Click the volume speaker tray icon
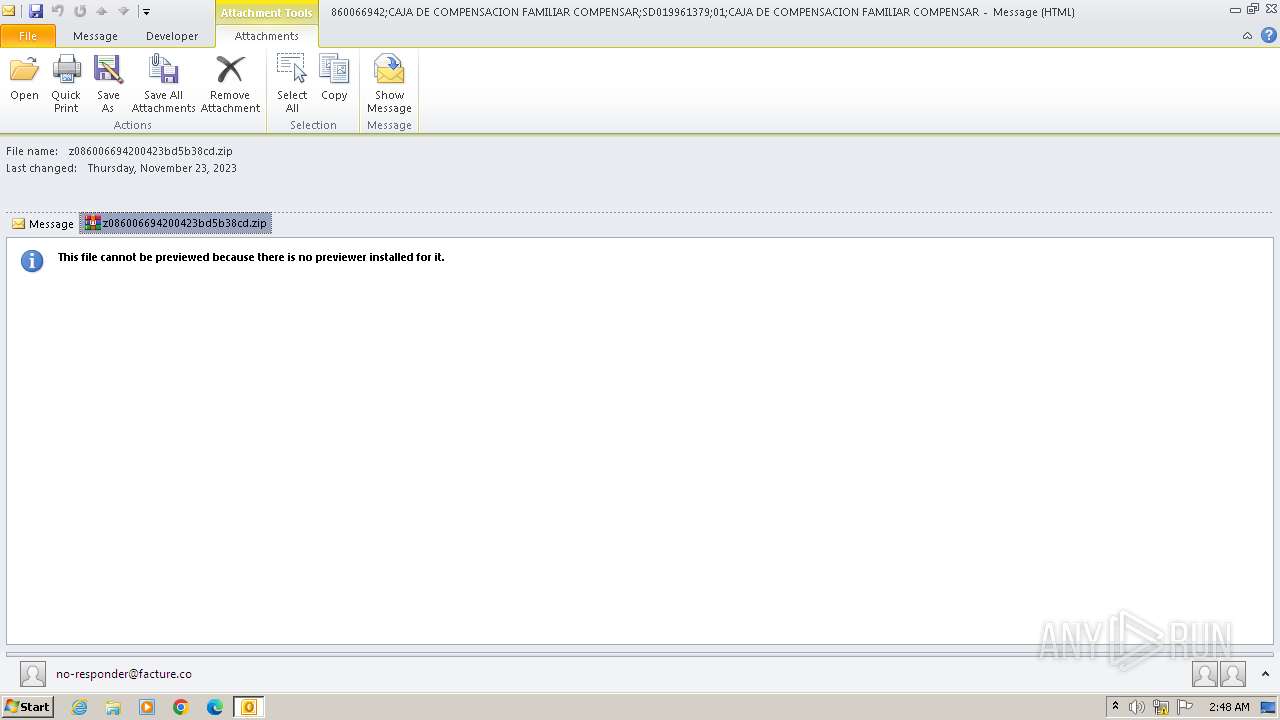1280x720 pixels. click(x=1137, y=707)
